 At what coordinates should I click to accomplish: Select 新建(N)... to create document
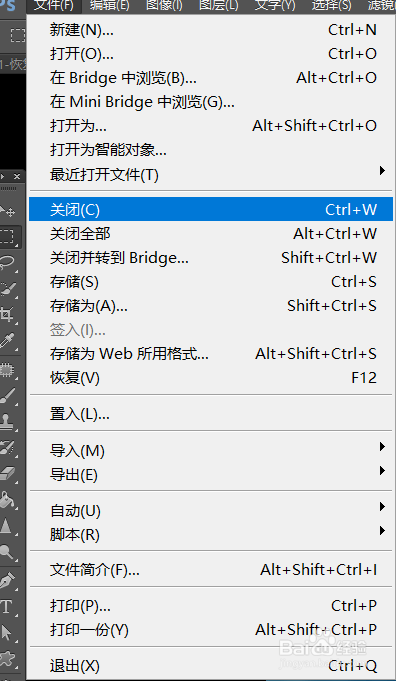pyautogui.click(x=211, y=30)
